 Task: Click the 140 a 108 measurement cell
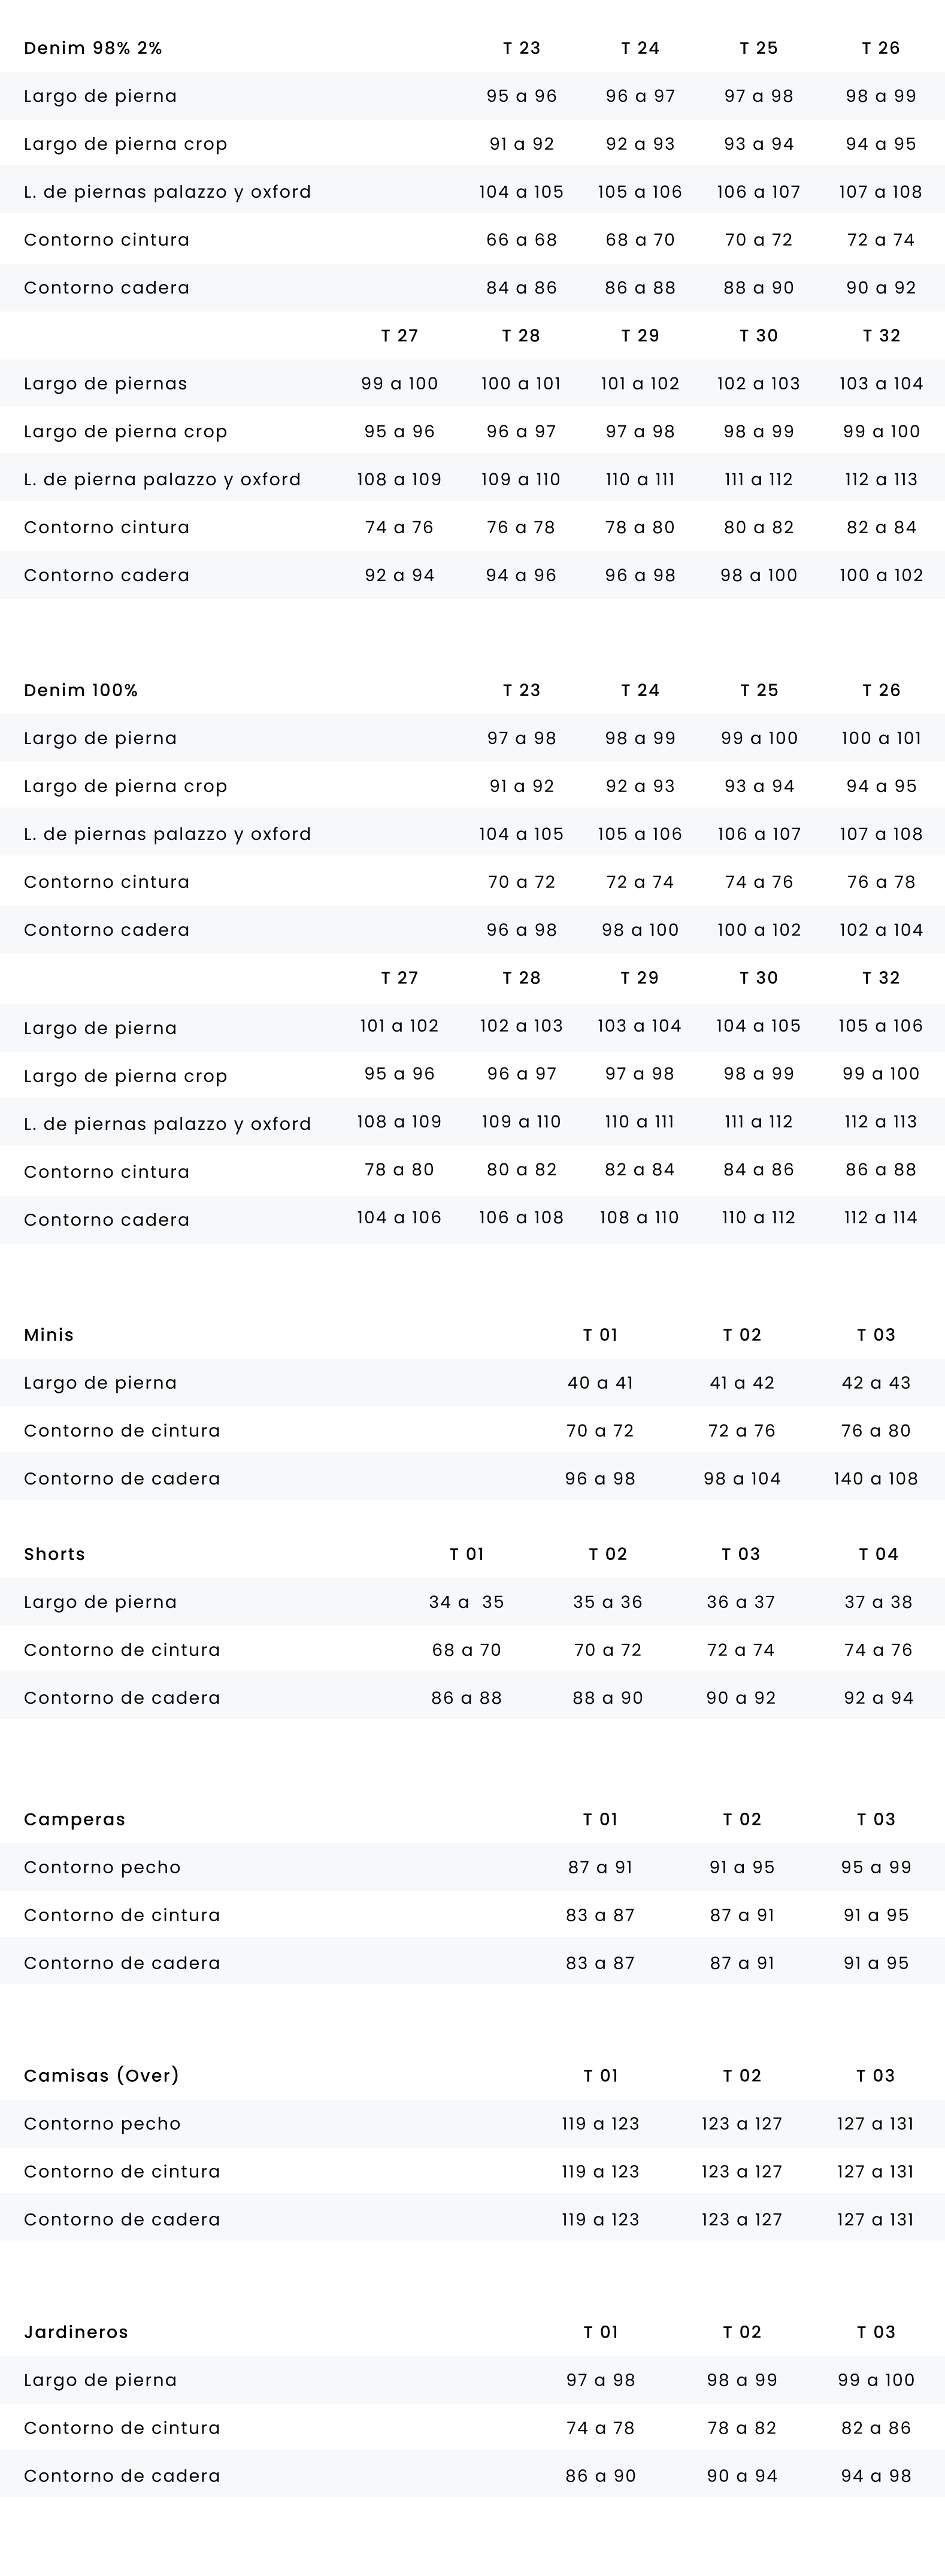pos(875,1479)
